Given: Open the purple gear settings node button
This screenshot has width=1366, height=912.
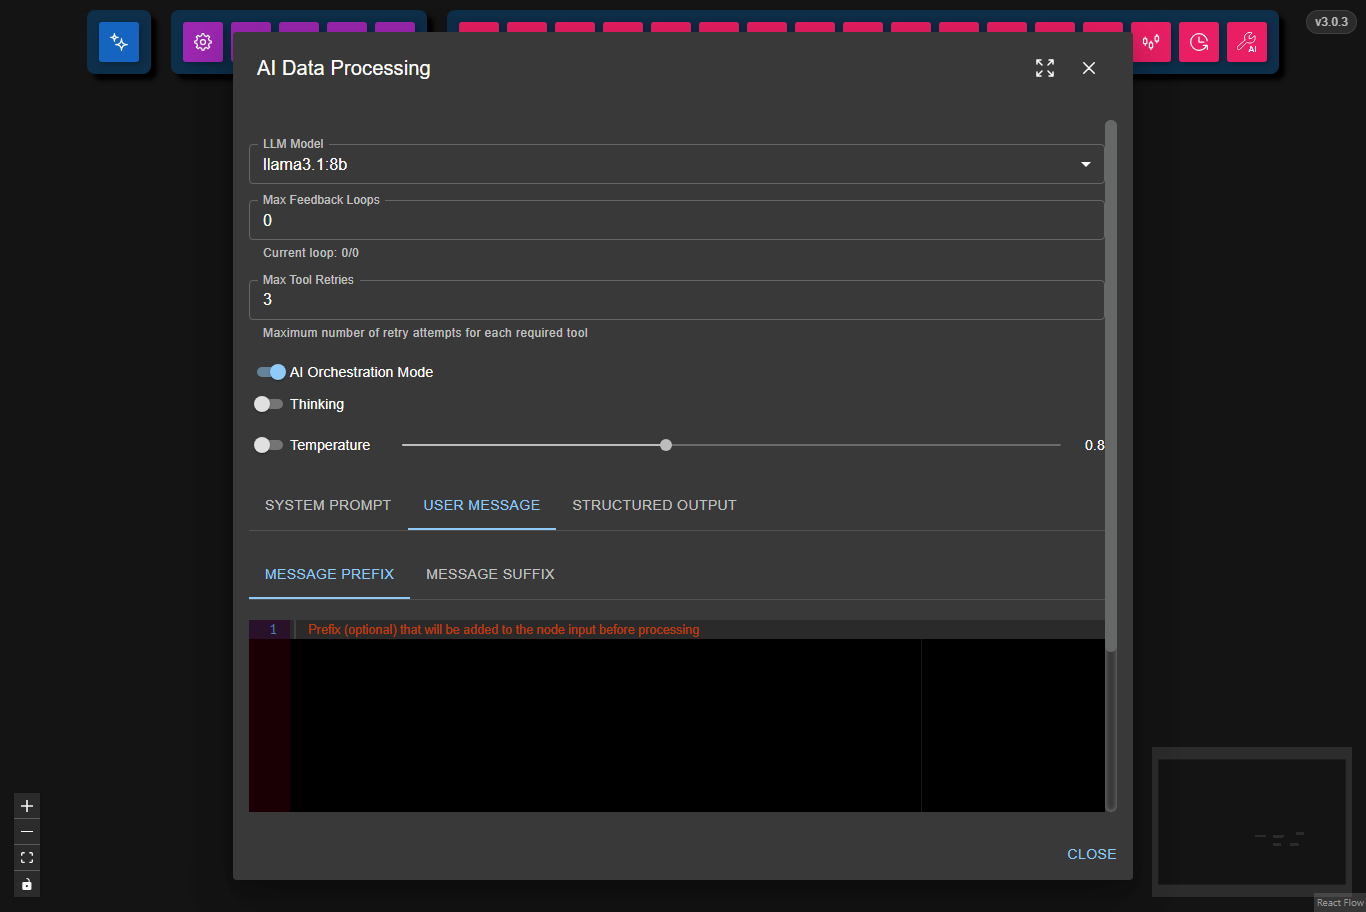Looking at the screenshot, I should [203, 42].
